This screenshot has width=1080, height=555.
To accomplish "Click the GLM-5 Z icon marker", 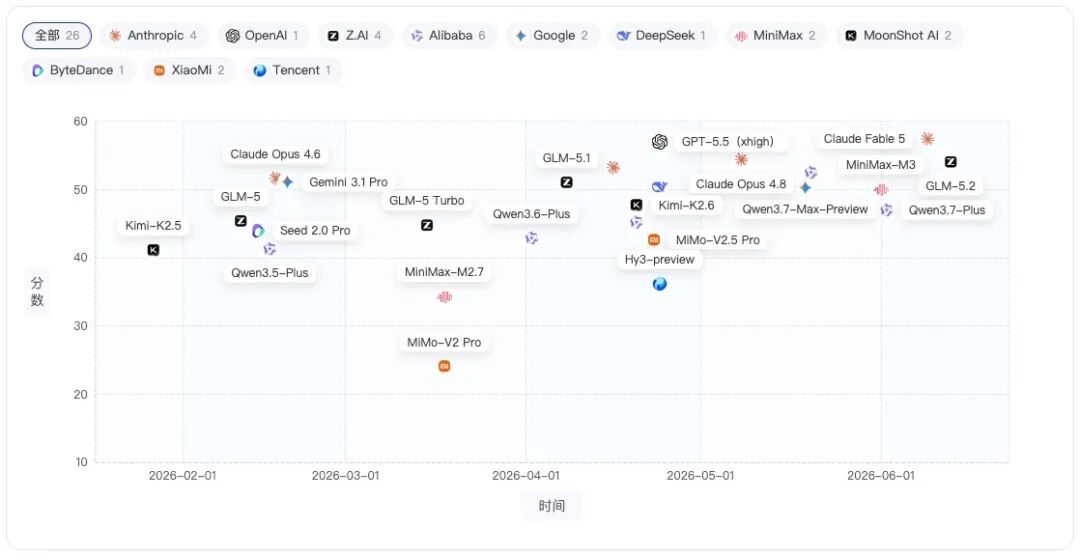I will 240,221.
